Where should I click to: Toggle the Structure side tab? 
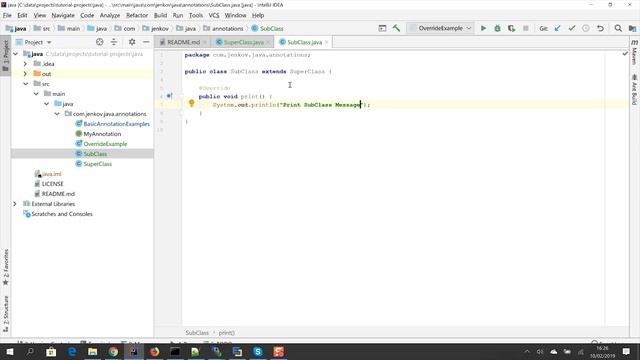(x=5, y=313)
